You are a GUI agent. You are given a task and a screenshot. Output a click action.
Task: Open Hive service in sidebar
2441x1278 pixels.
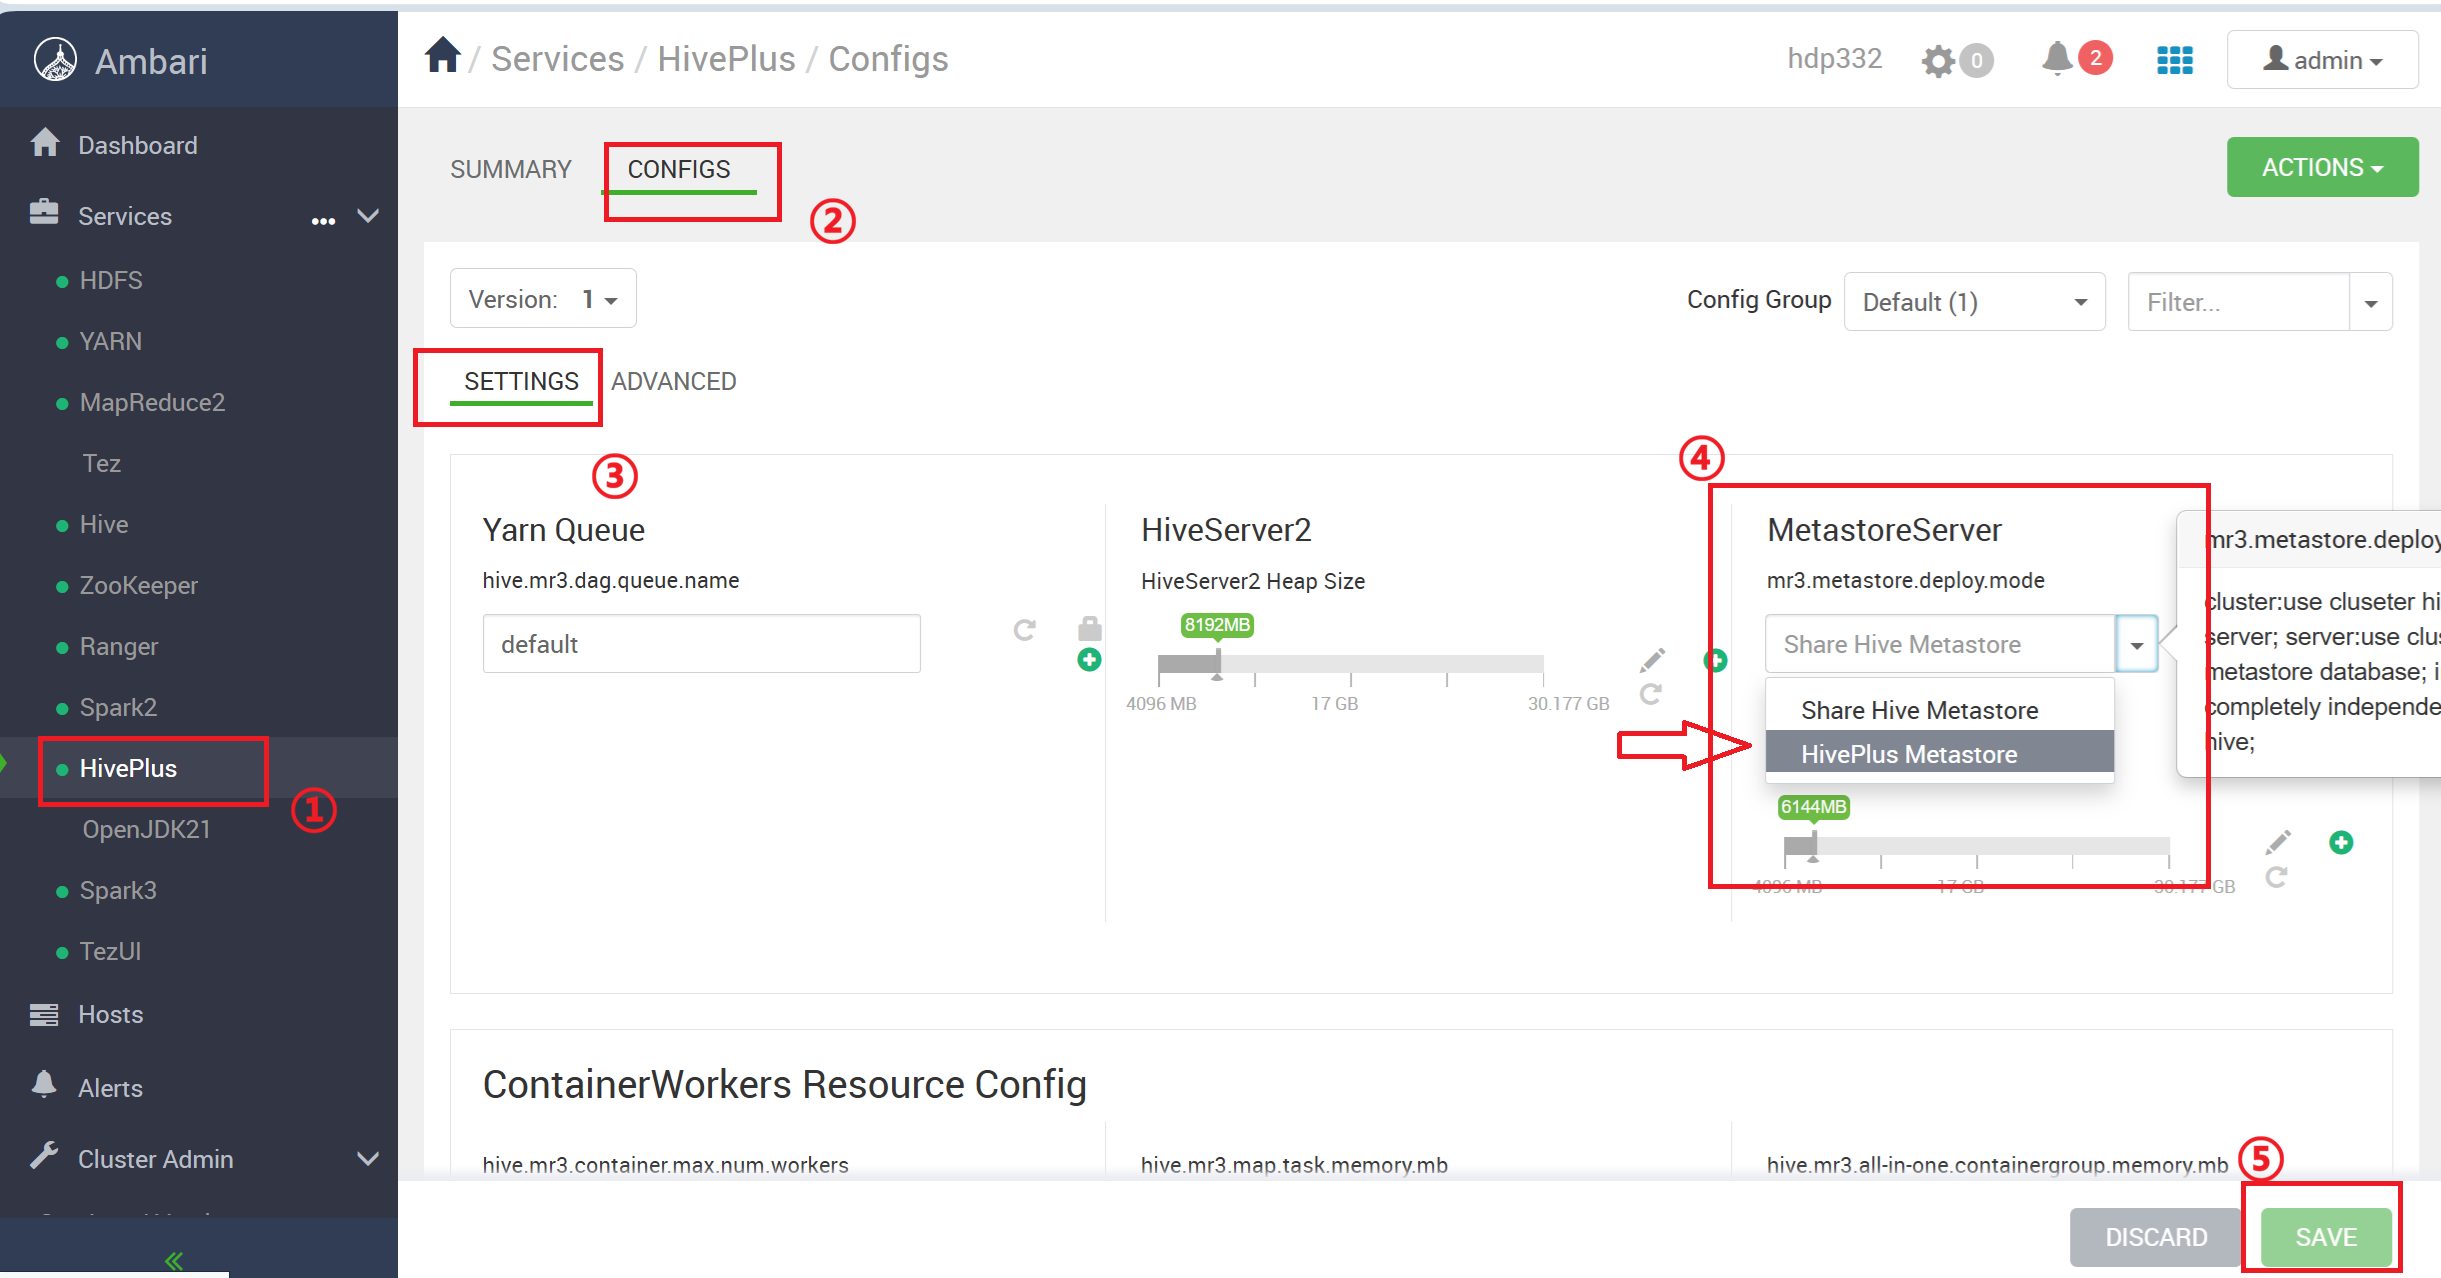[104, 524]
